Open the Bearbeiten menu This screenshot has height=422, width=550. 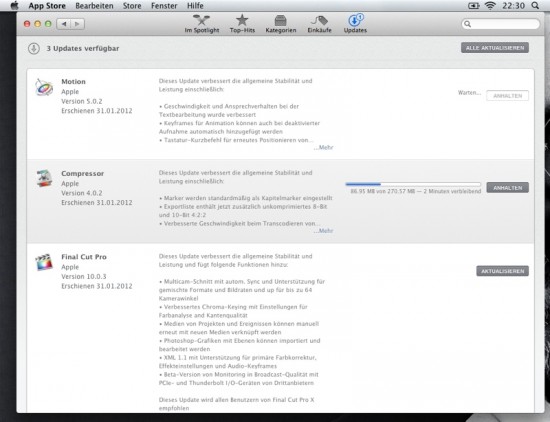(x=94, y=6)
